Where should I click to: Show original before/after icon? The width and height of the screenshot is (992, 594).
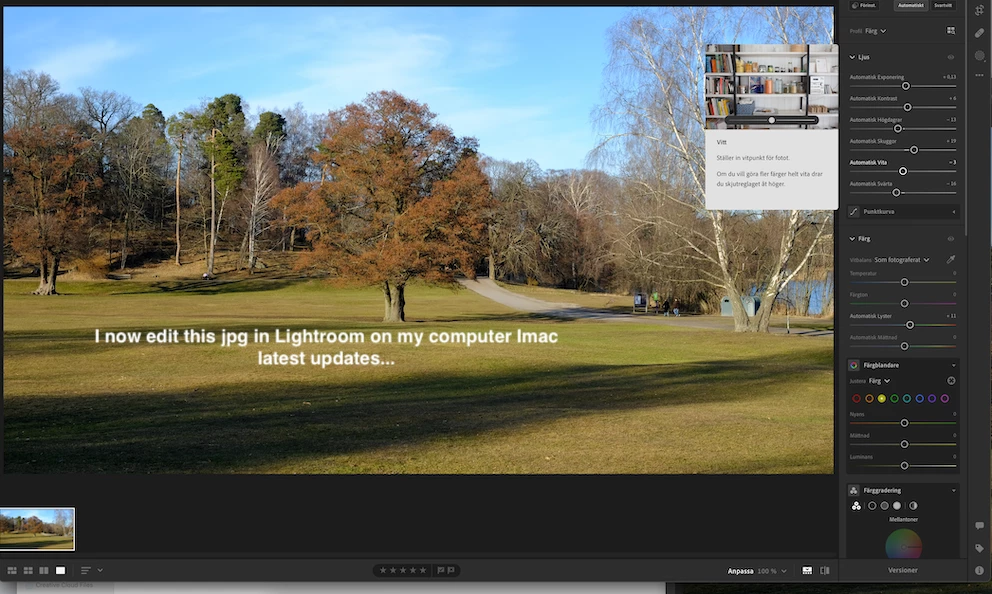point(825,570)
